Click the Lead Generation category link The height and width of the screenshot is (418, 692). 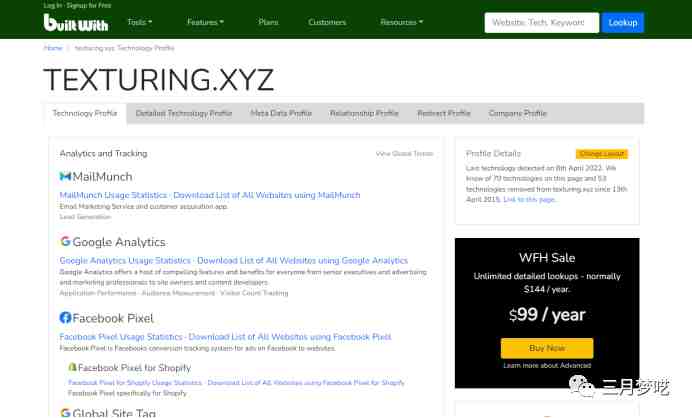tap(85, 217)
